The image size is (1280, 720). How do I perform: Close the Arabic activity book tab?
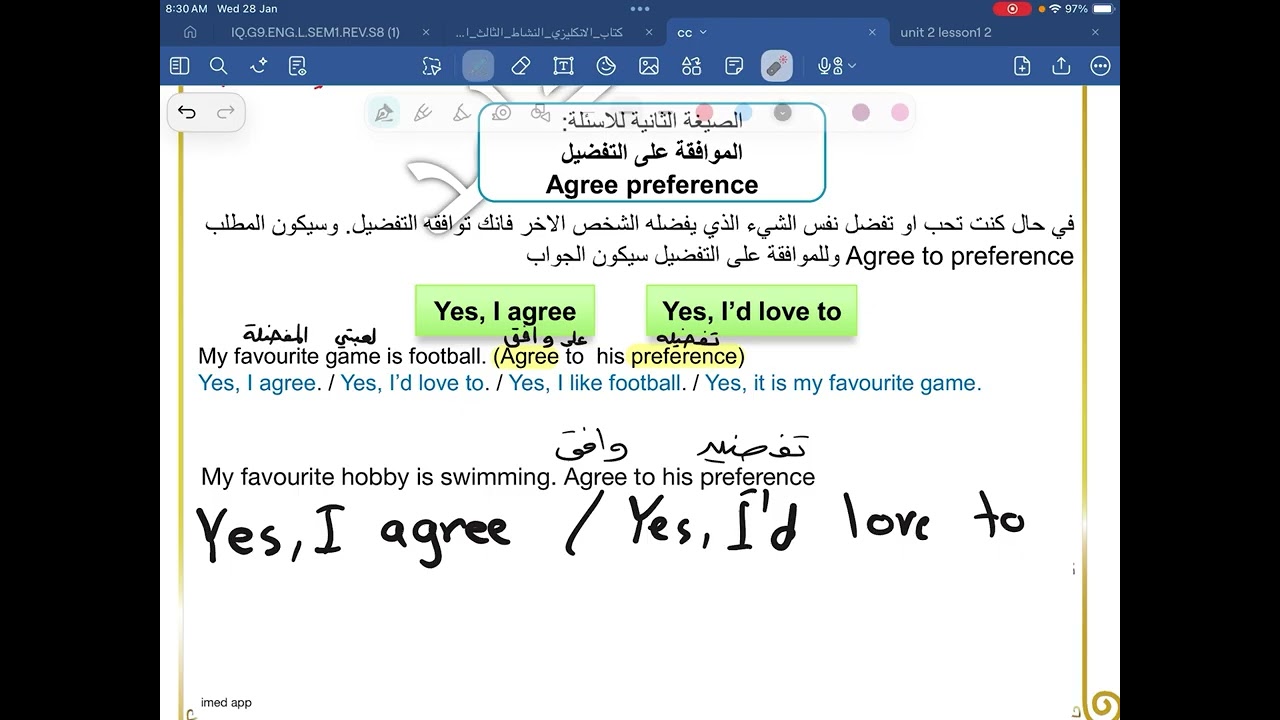648,32
